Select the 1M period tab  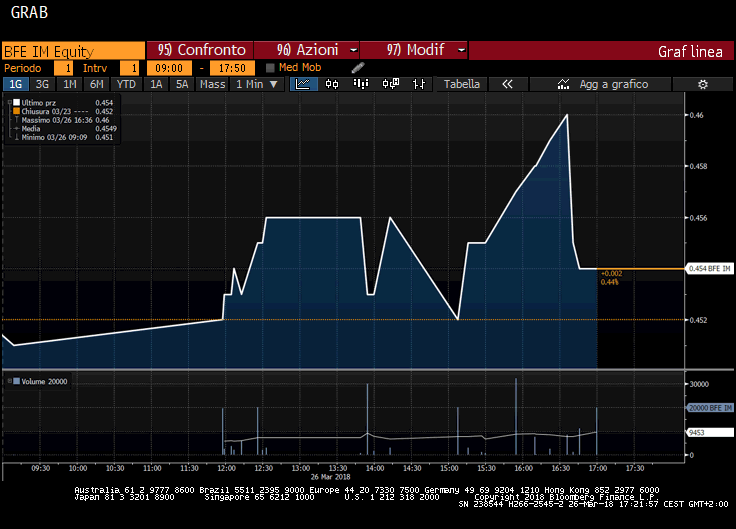(69, 85)
